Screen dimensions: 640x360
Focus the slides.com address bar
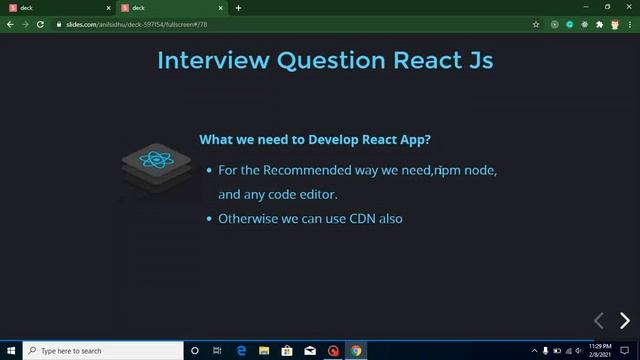pyautogui.click(x=294, y=24)
